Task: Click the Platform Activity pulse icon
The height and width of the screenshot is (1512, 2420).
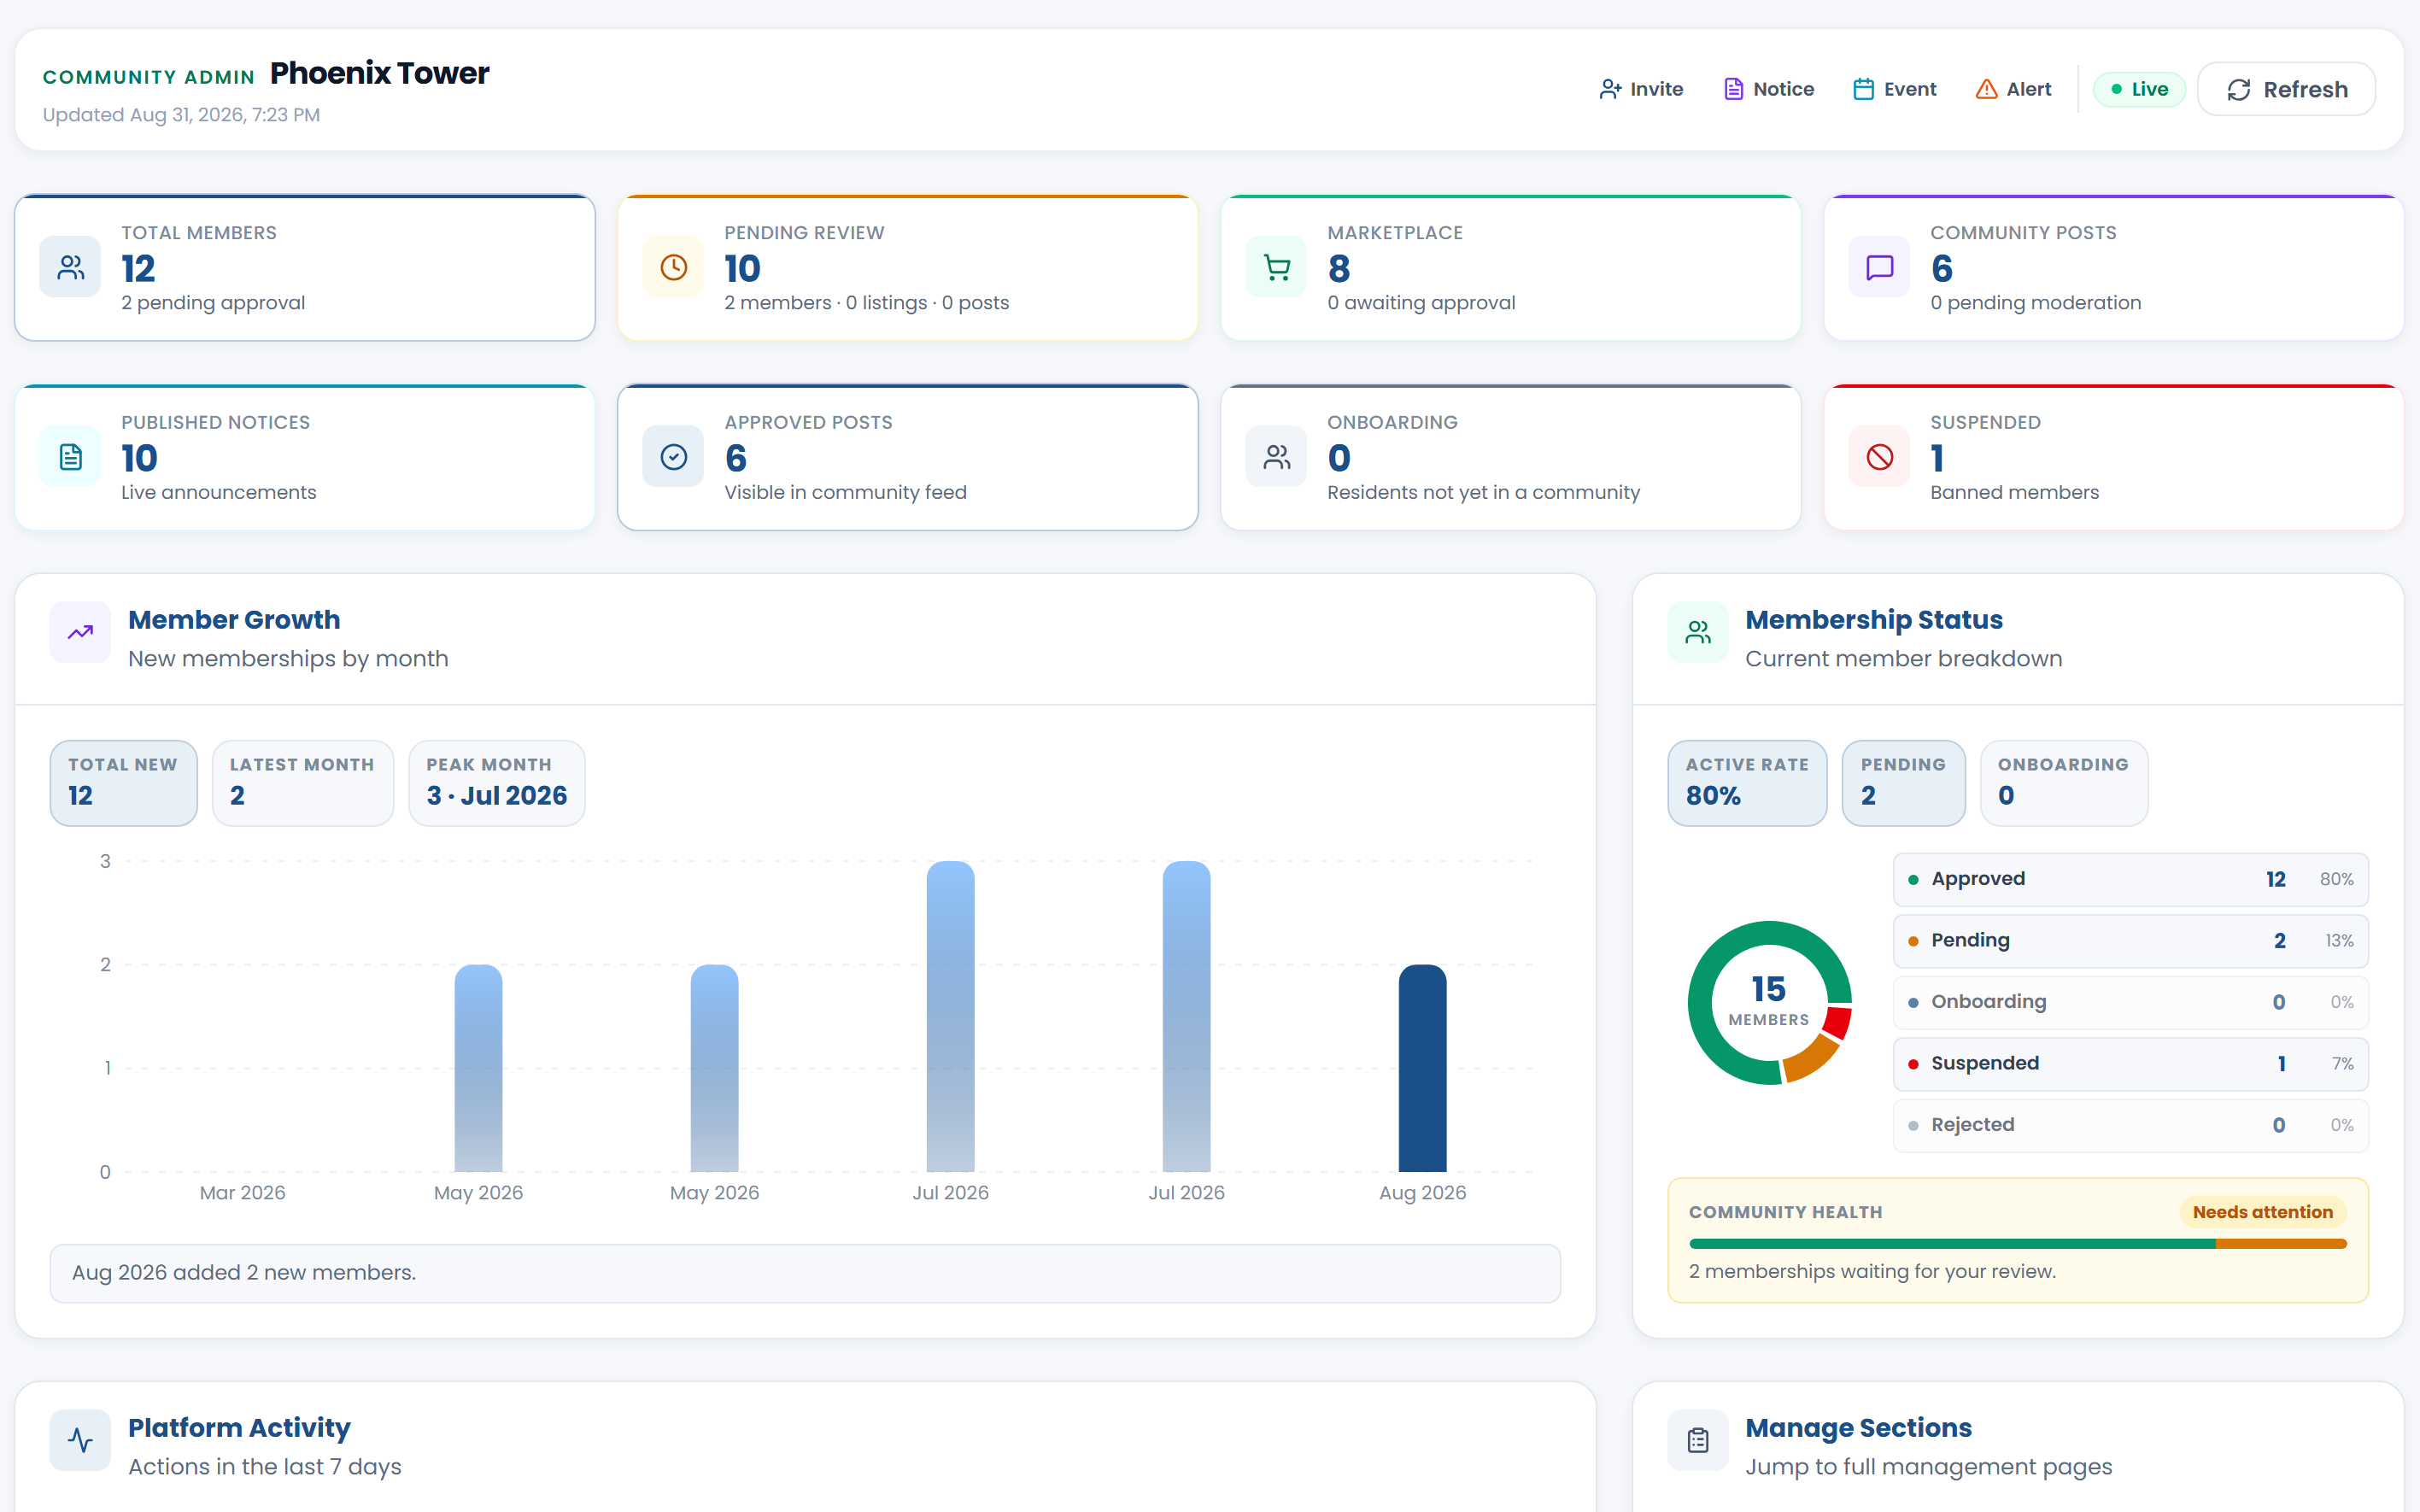Action: click(80, 1440)
